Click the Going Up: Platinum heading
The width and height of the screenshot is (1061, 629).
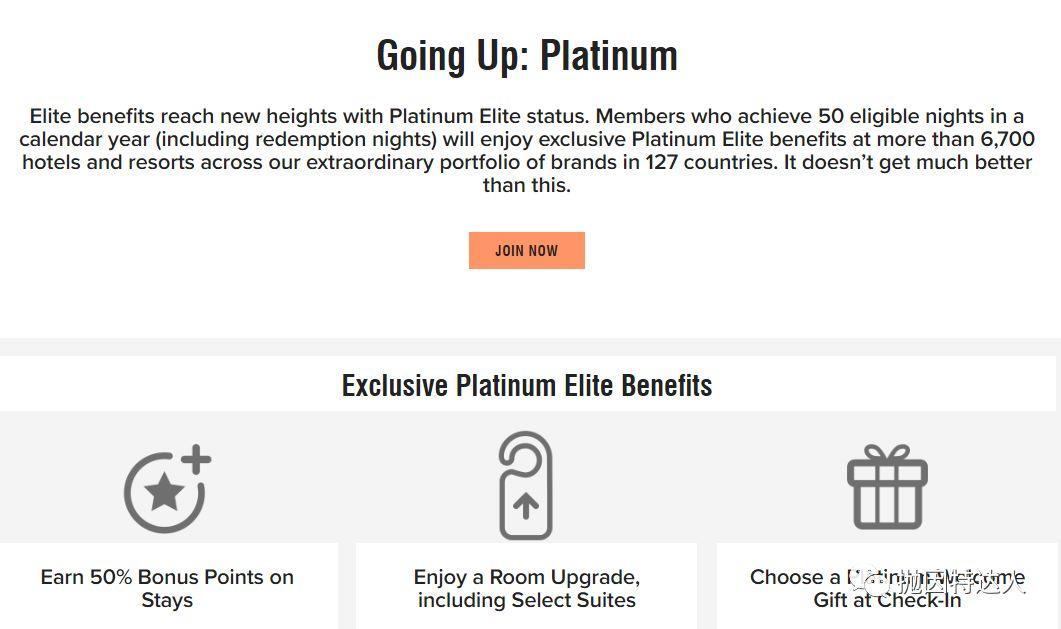tap(526, 56)
